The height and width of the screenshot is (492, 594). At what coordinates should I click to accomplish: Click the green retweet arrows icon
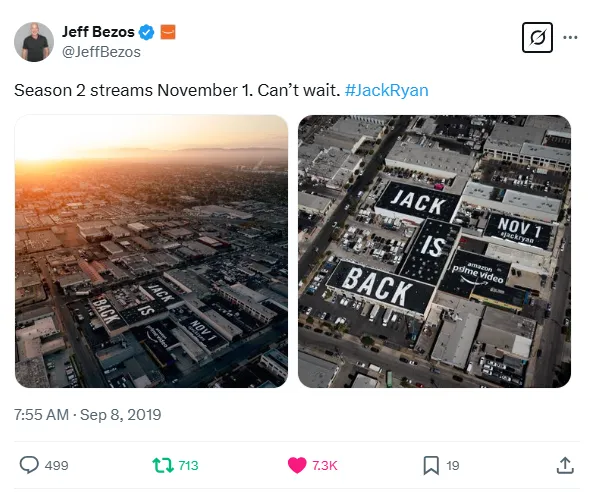(163, 465)
